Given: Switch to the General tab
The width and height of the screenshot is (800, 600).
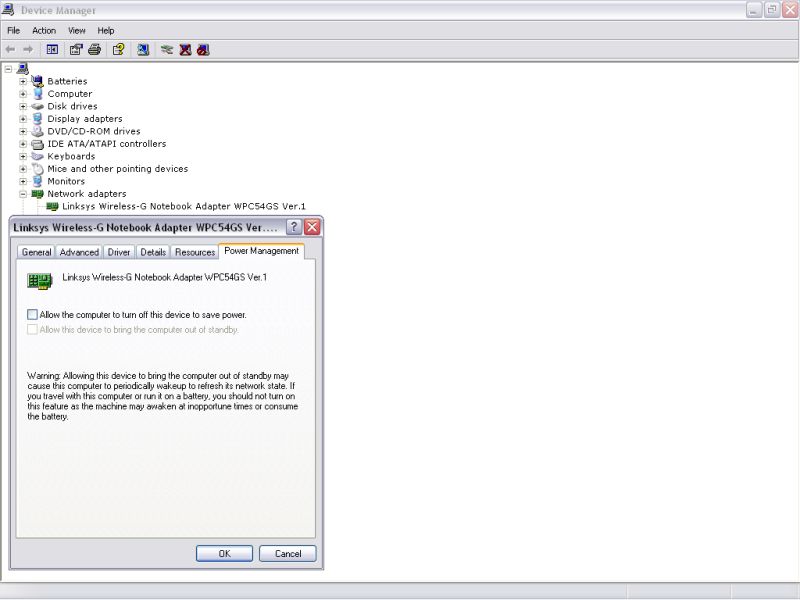Looking at the screenshot, I should (36, 252).
